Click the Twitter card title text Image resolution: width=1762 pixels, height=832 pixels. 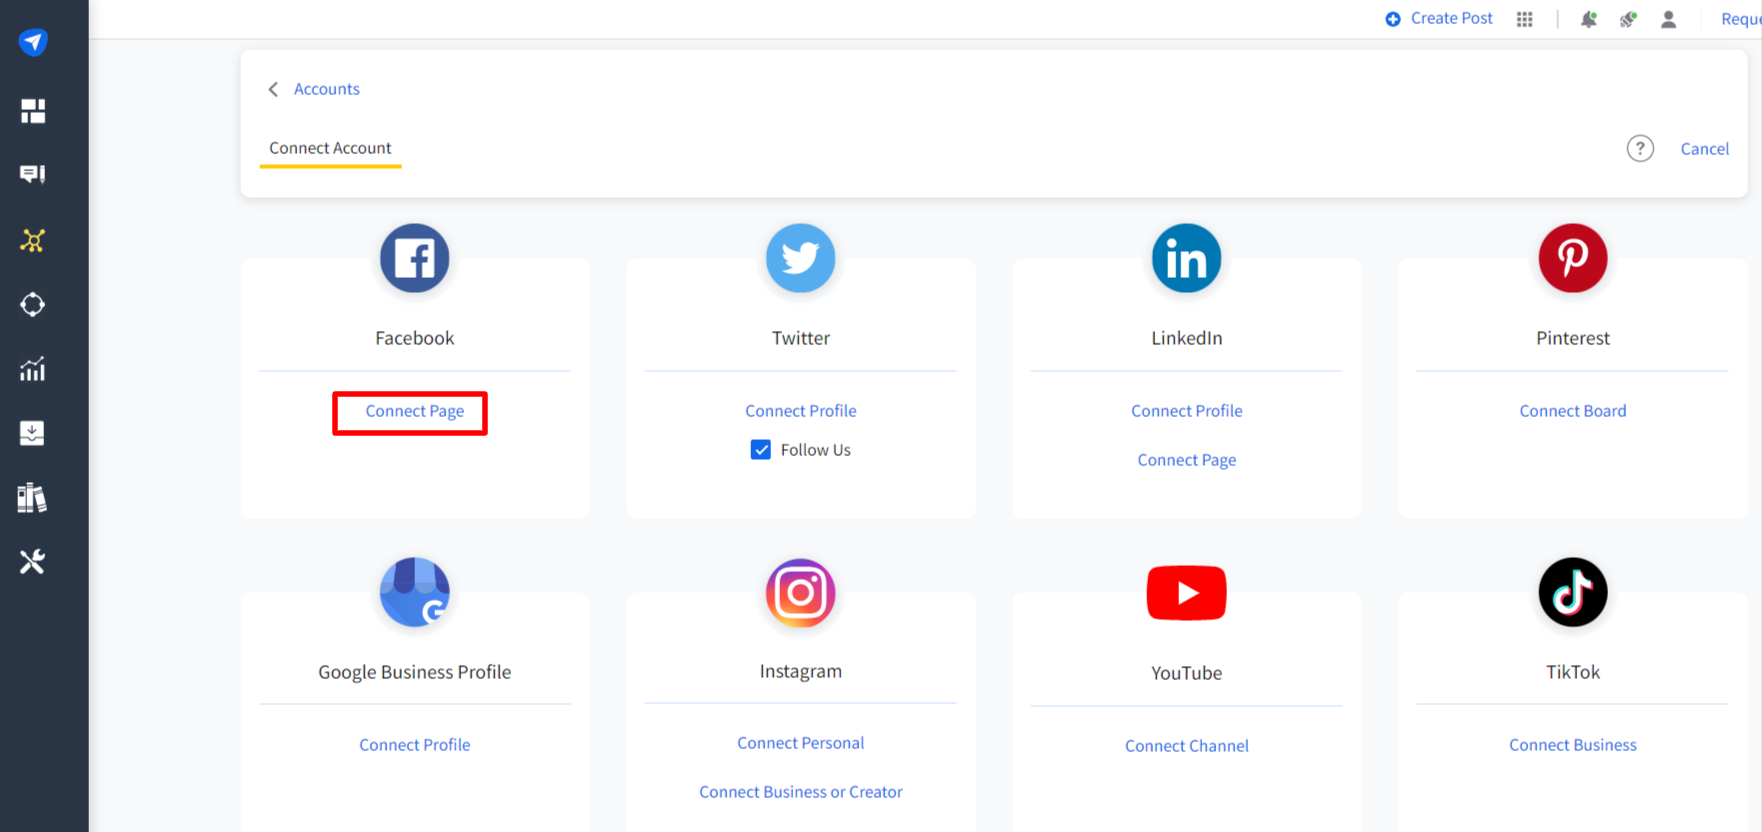click(x=801, y=338)
